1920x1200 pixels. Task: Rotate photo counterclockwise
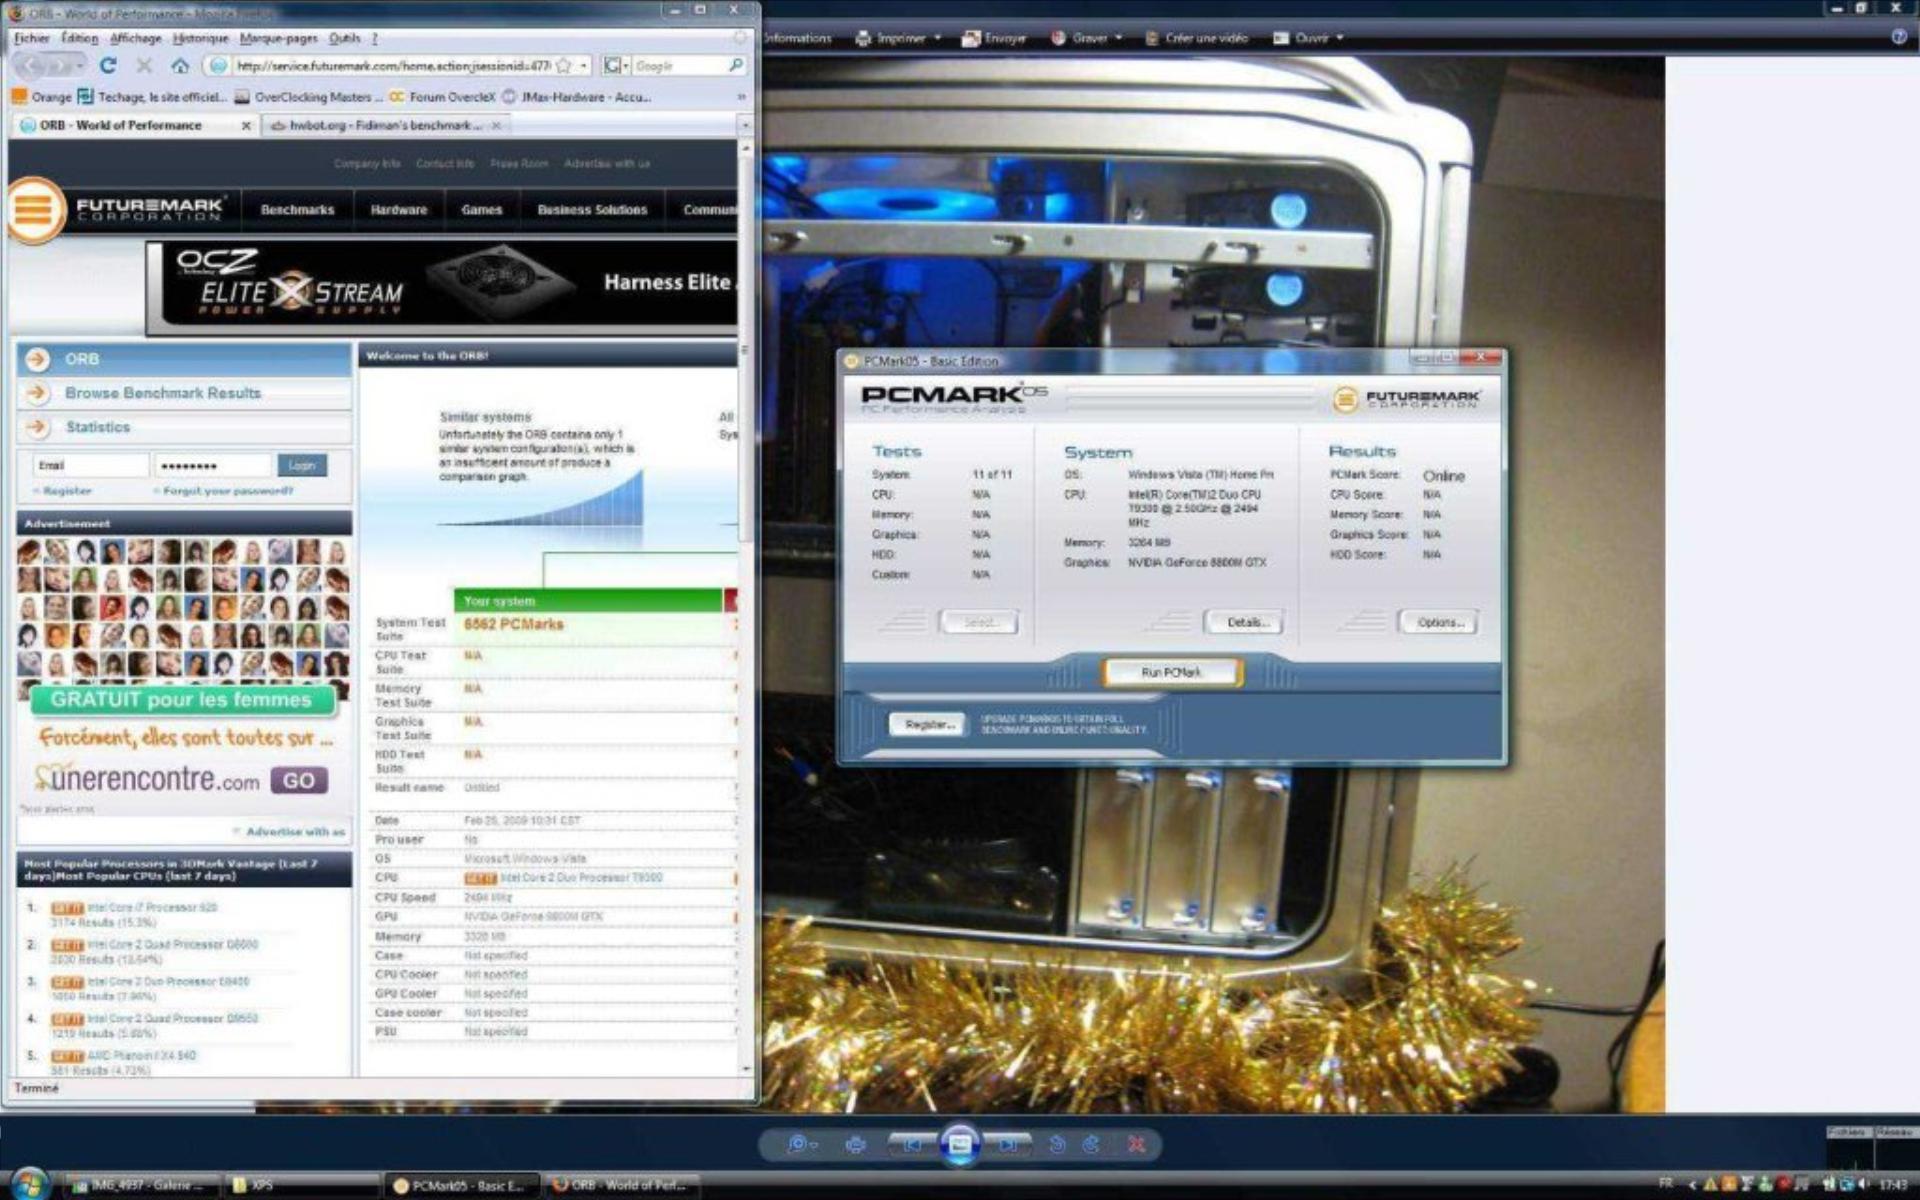point(1057,1144)
